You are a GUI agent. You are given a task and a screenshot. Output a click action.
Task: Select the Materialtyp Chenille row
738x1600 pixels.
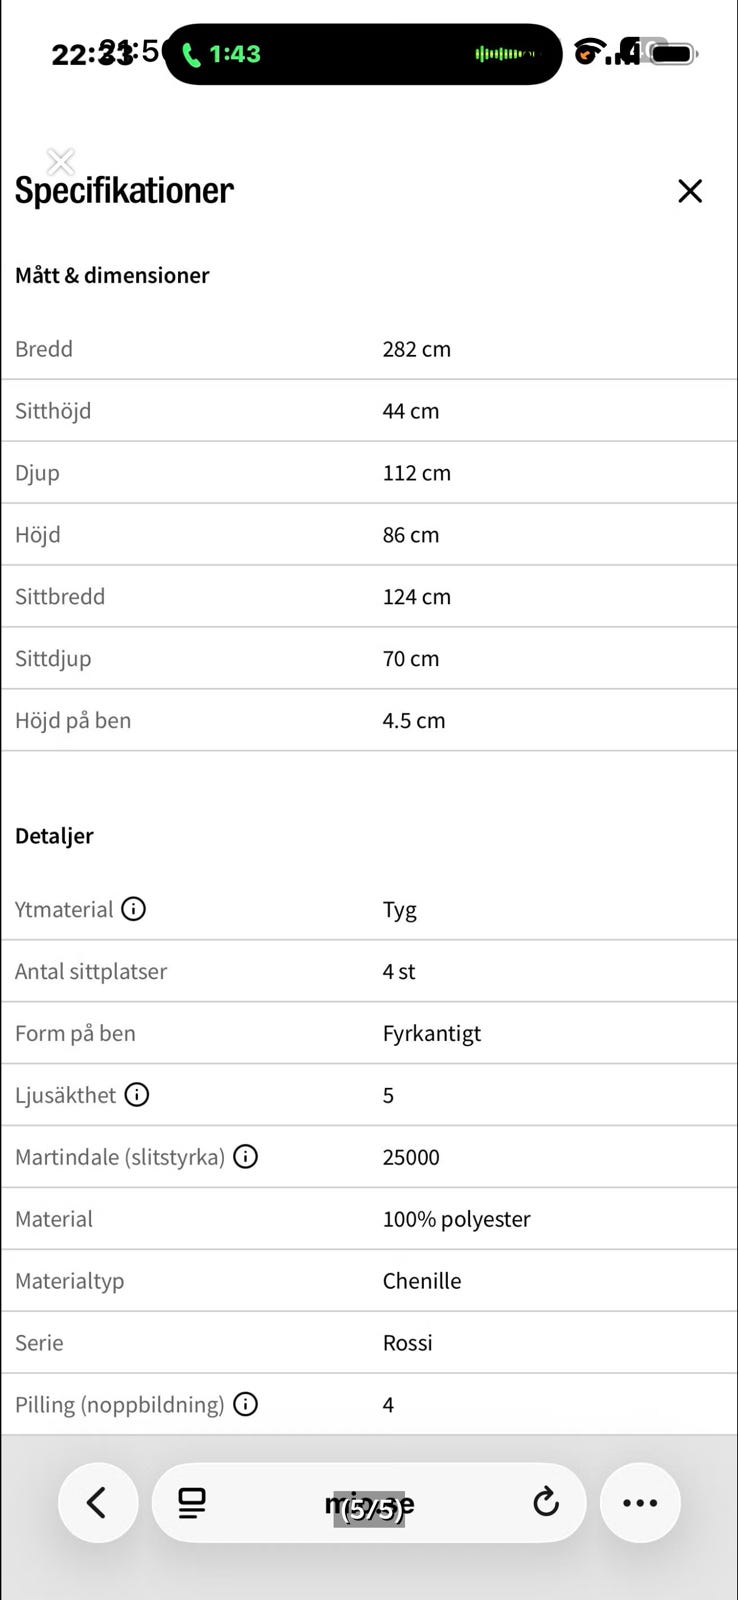click(369, 1281)
